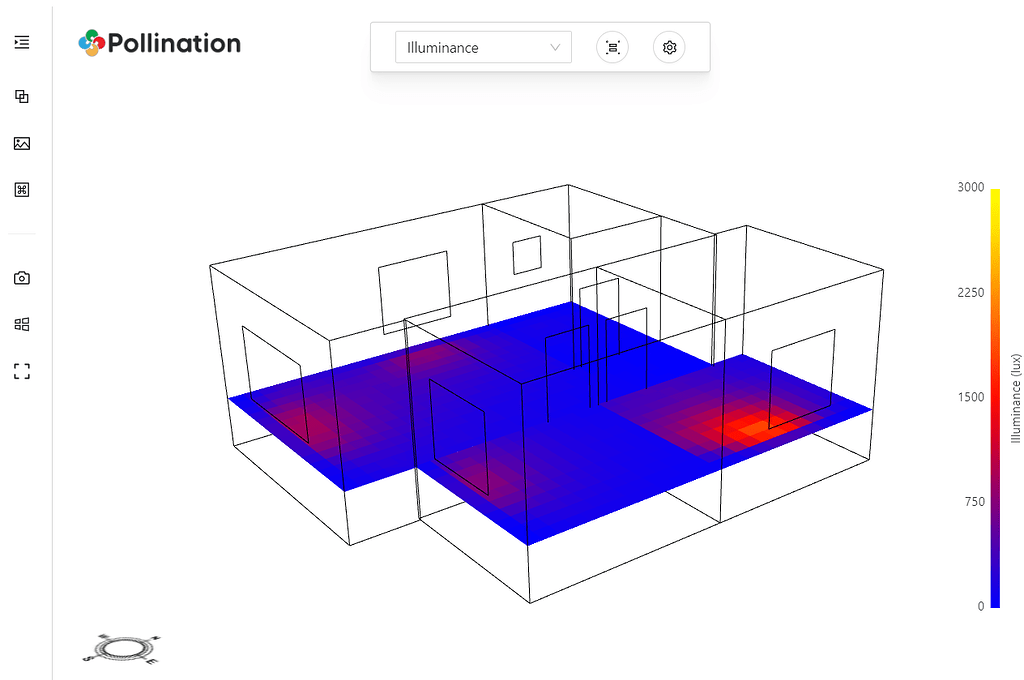Open the Illuminance data dropdown
1024x680 pixels.
(x=483, y=47)
